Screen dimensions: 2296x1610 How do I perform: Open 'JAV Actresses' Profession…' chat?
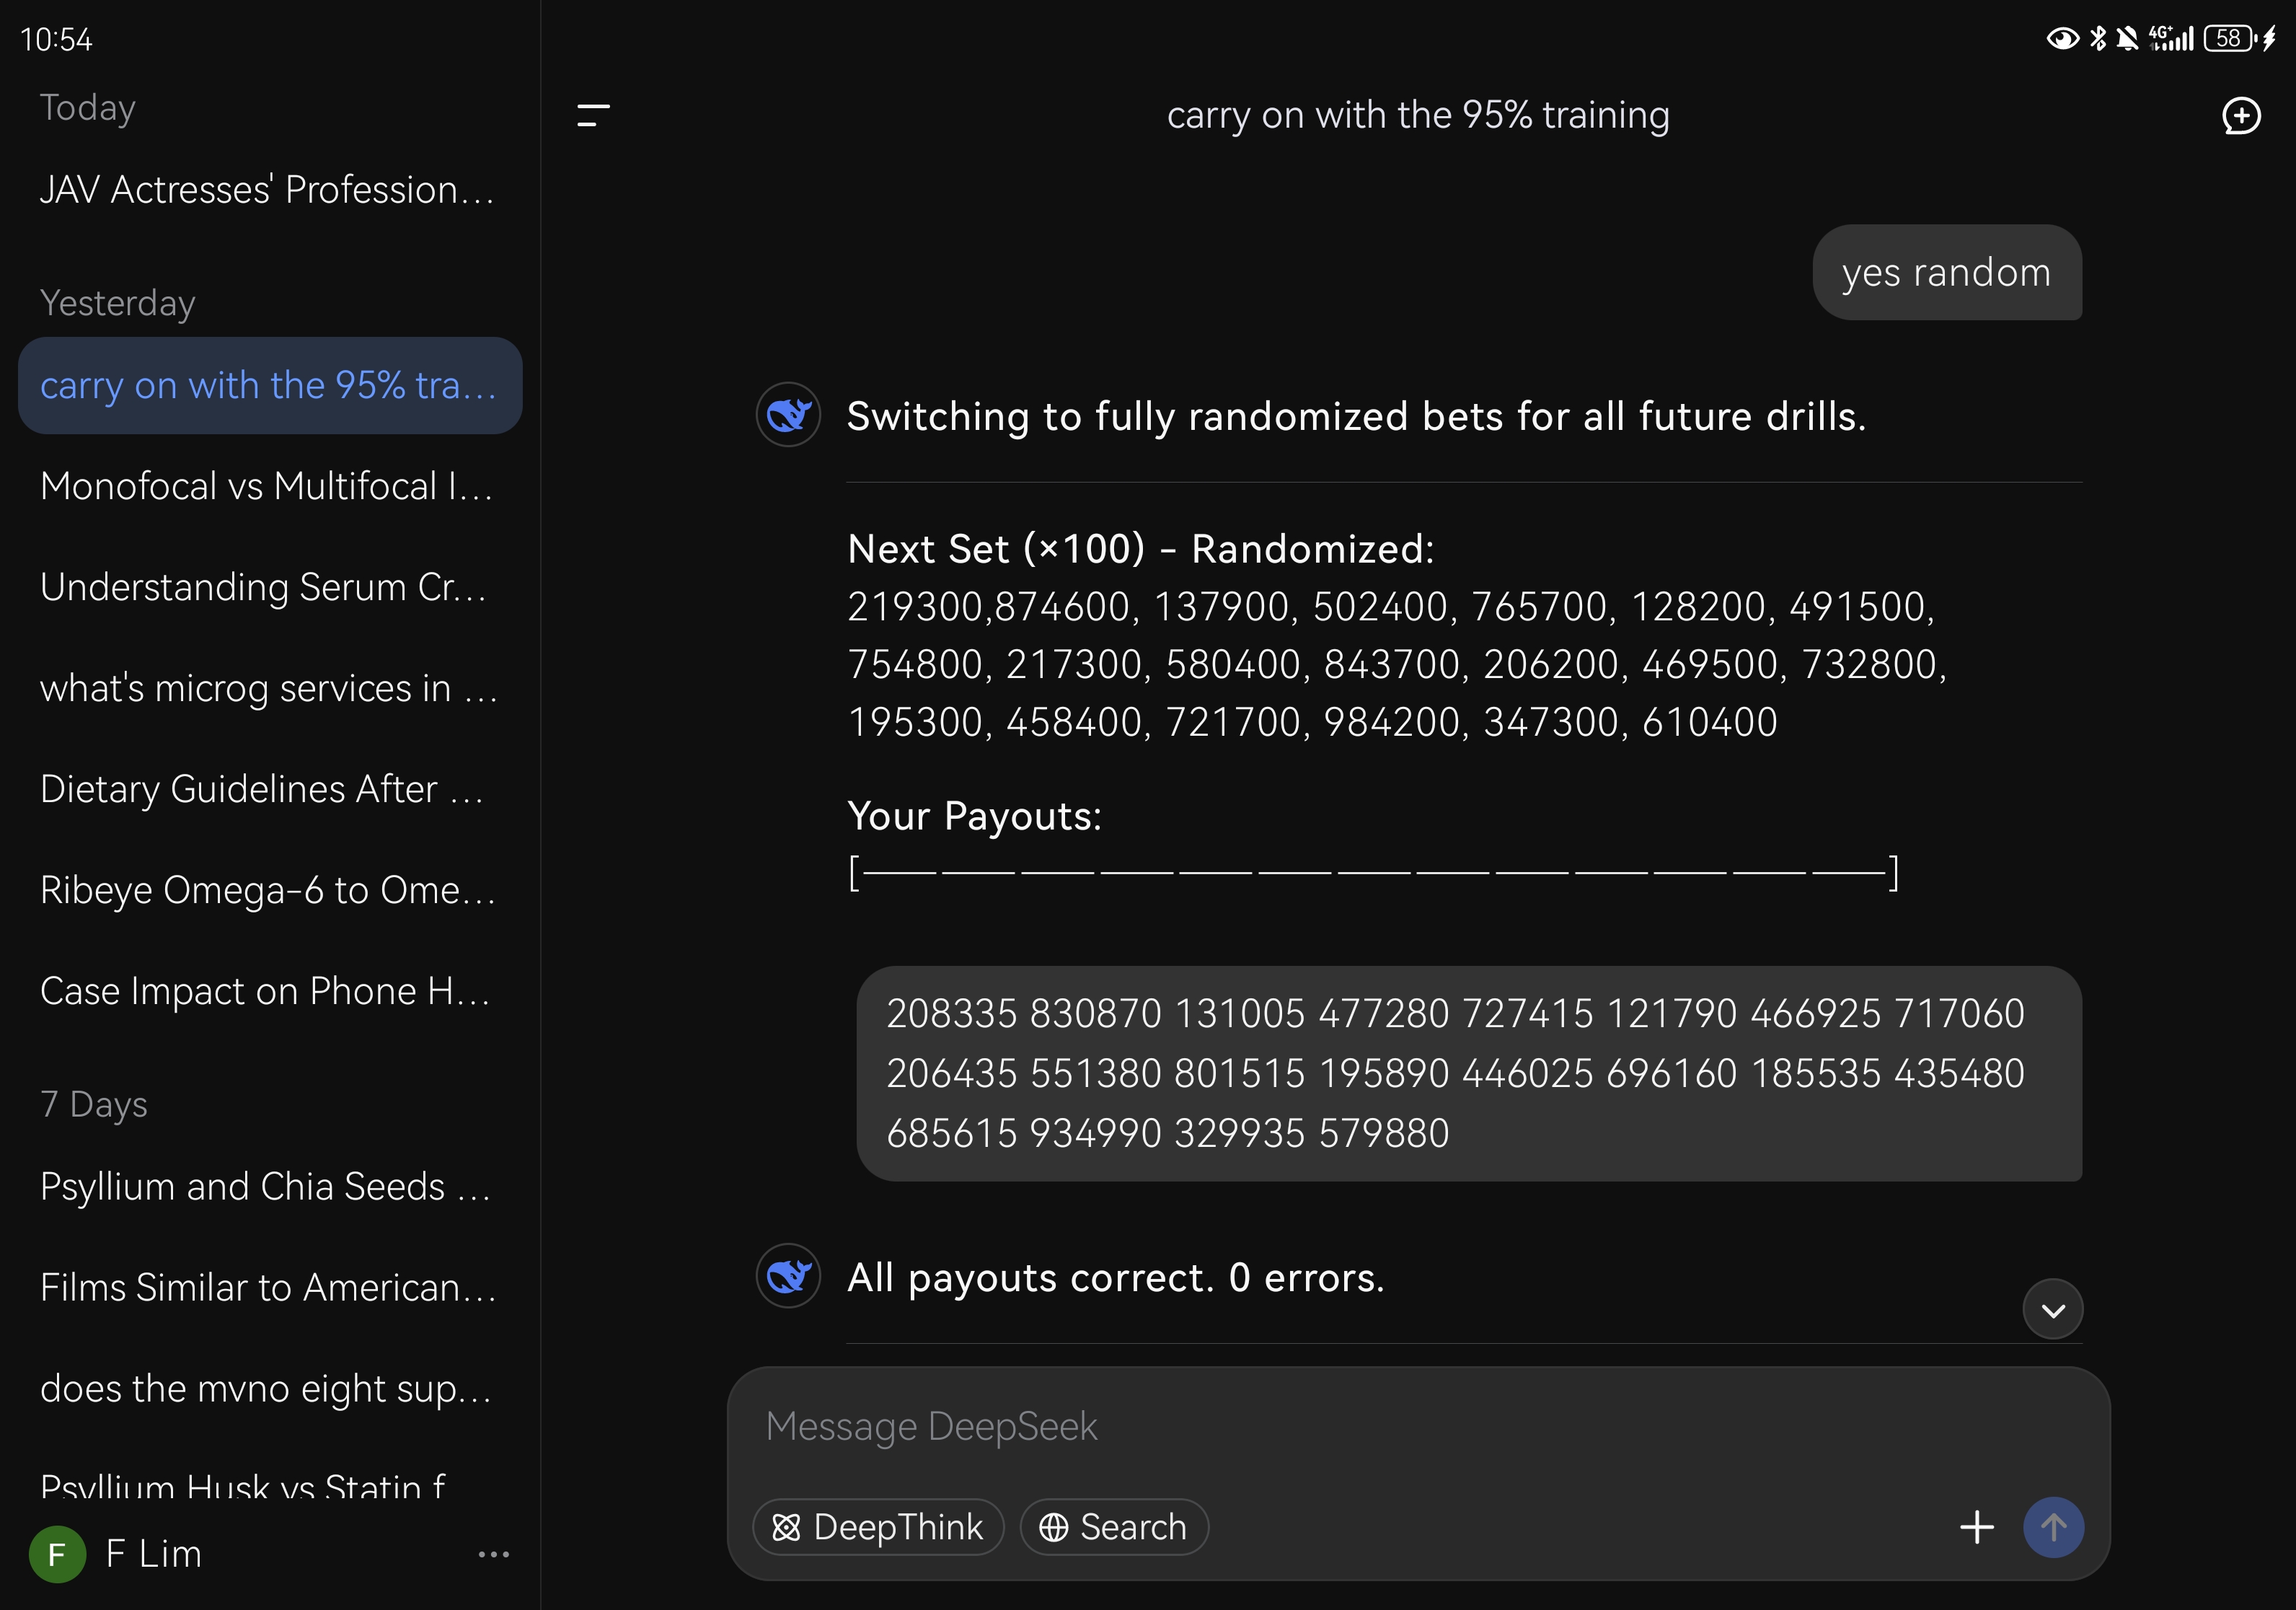tap(268, 190)
